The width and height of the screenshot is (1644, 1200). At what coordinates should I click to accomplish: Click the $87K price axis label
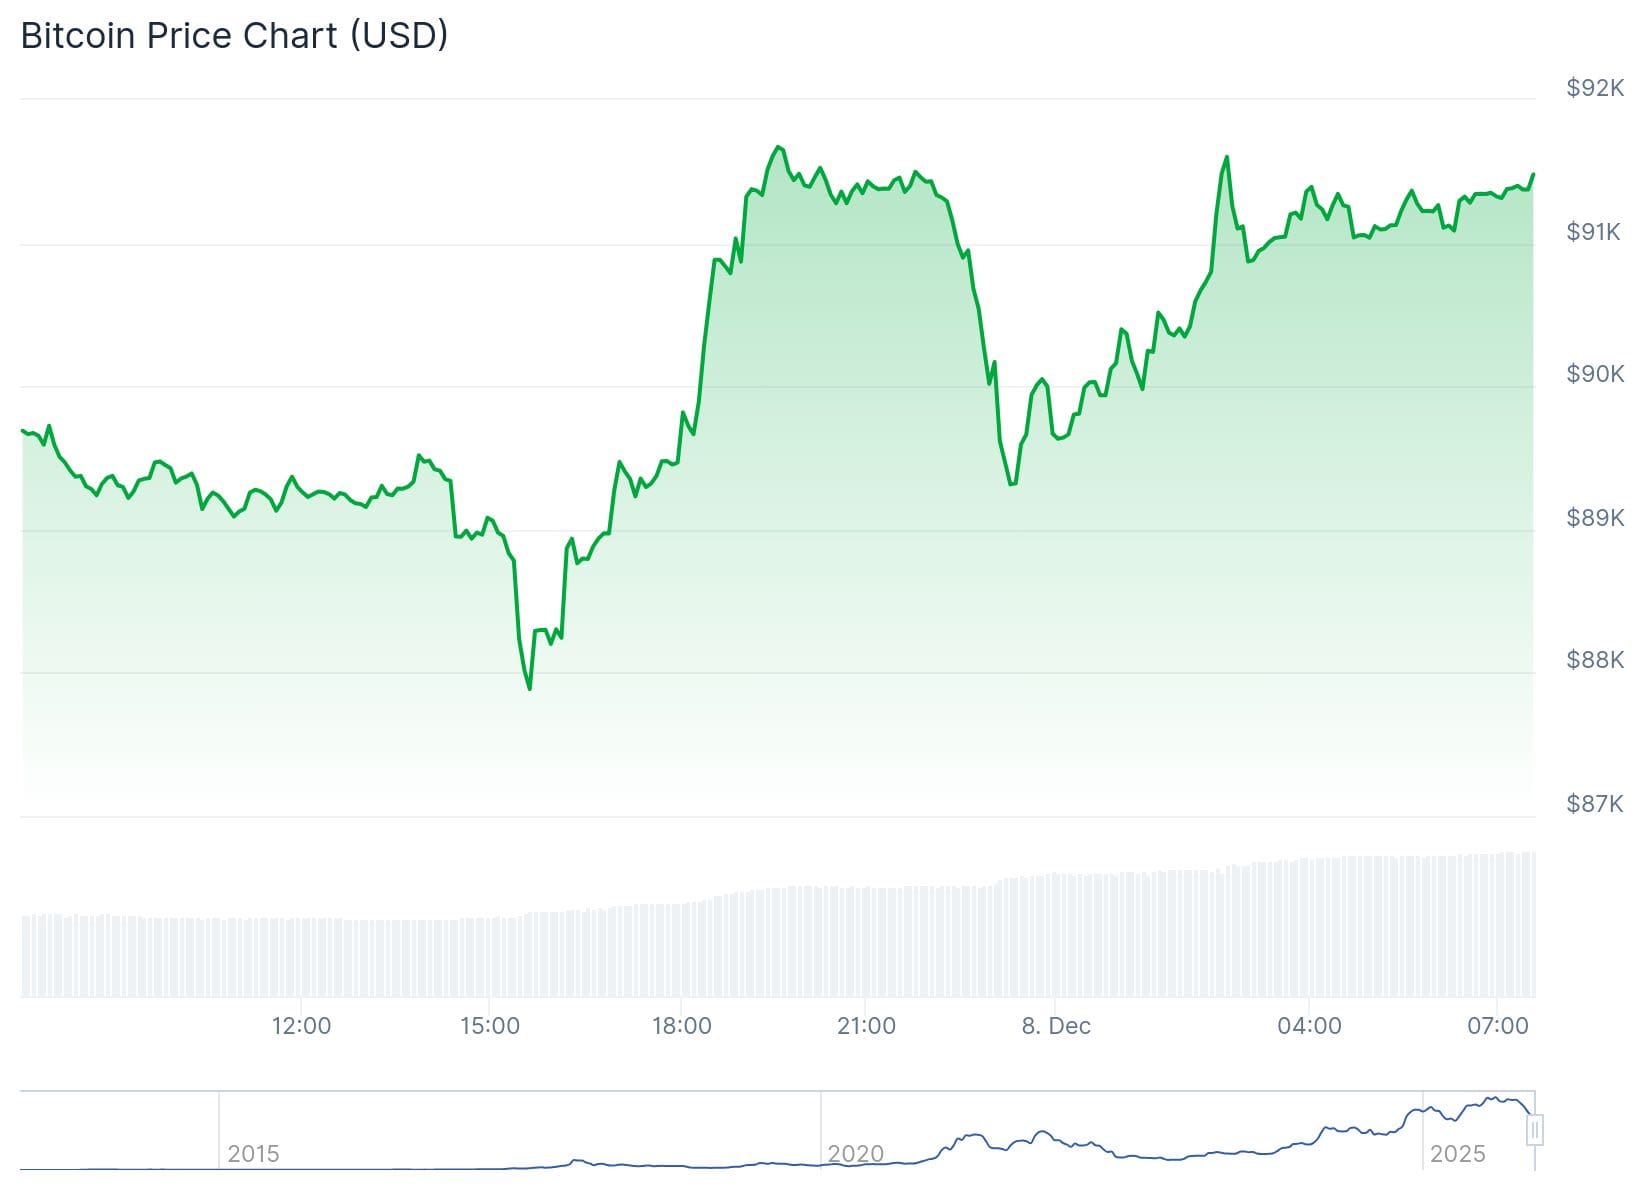click(1595, 803)
